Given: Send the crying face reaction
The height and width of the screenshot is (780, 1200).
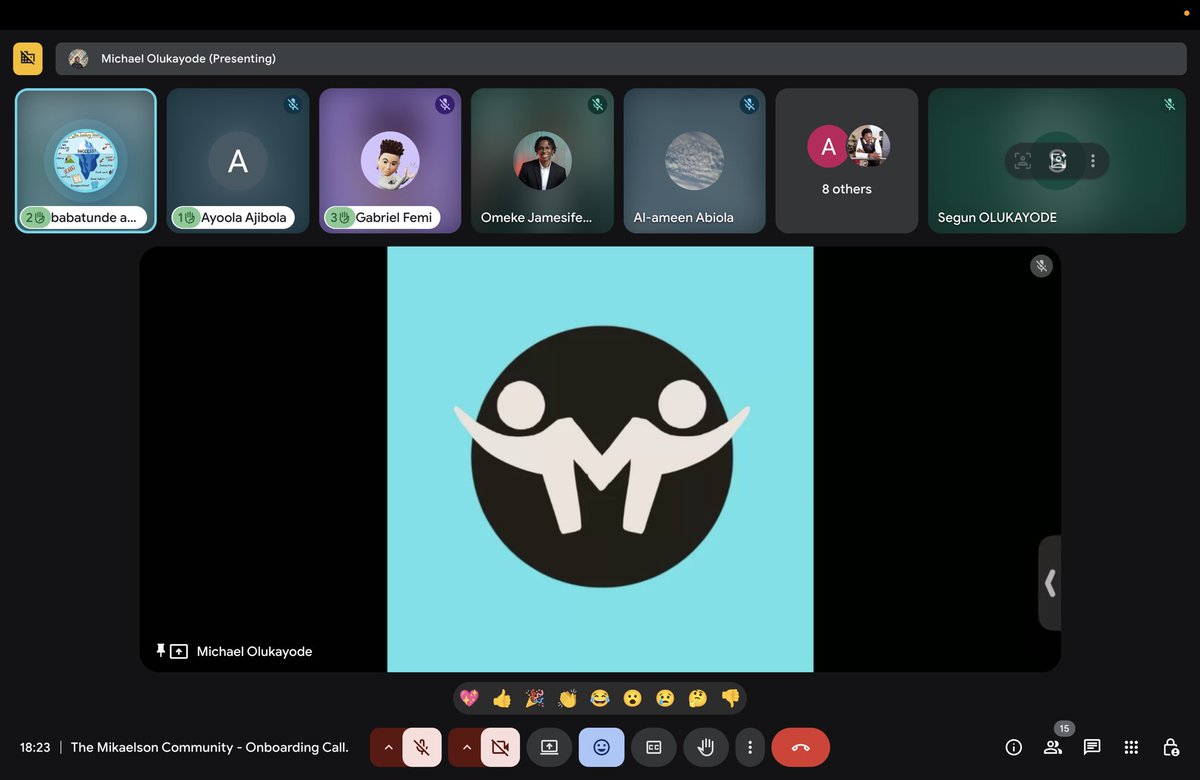Looking at the screenshot, I should [665, 698].
